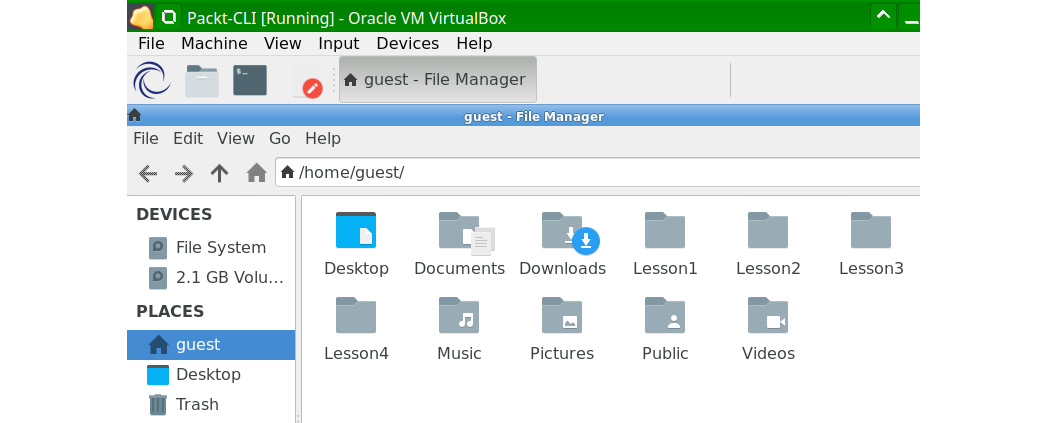Open Trash in the Places sidebar
The height and width of the screenshot is (423, 1048).
coord(197,404)
